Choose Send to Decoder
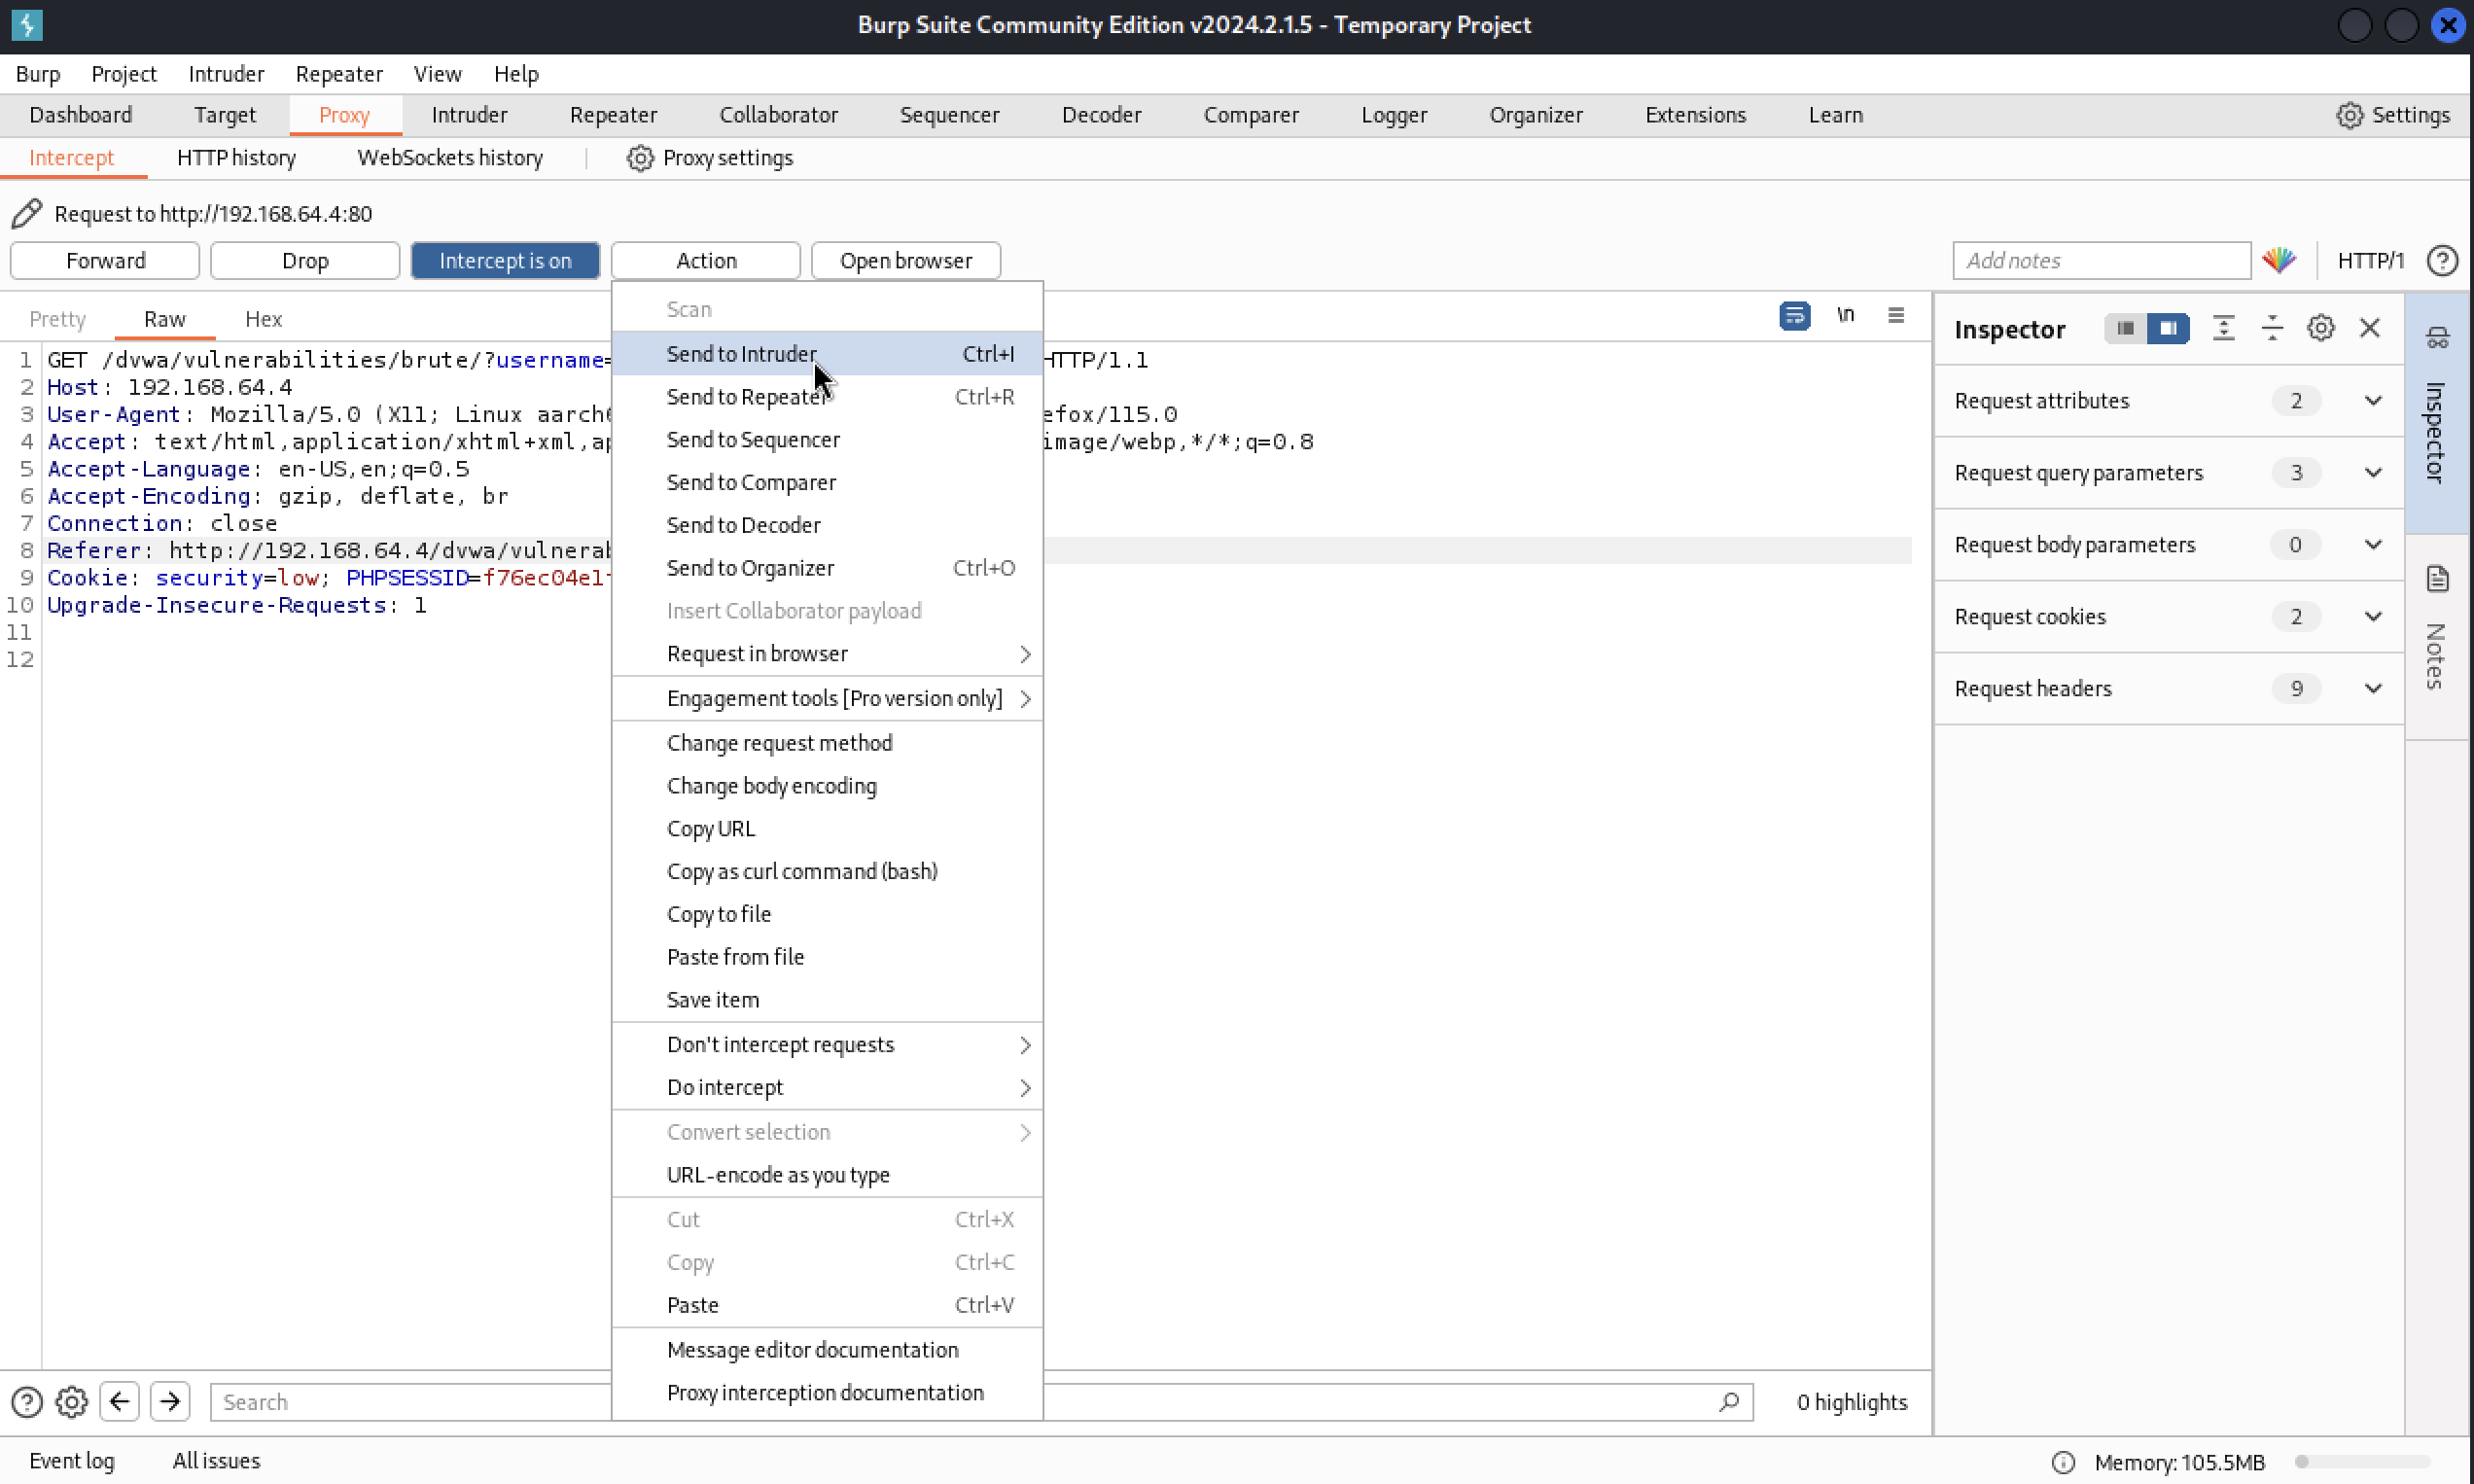The height and width of the screenshot is (1484, 2474). coord(827,526)
